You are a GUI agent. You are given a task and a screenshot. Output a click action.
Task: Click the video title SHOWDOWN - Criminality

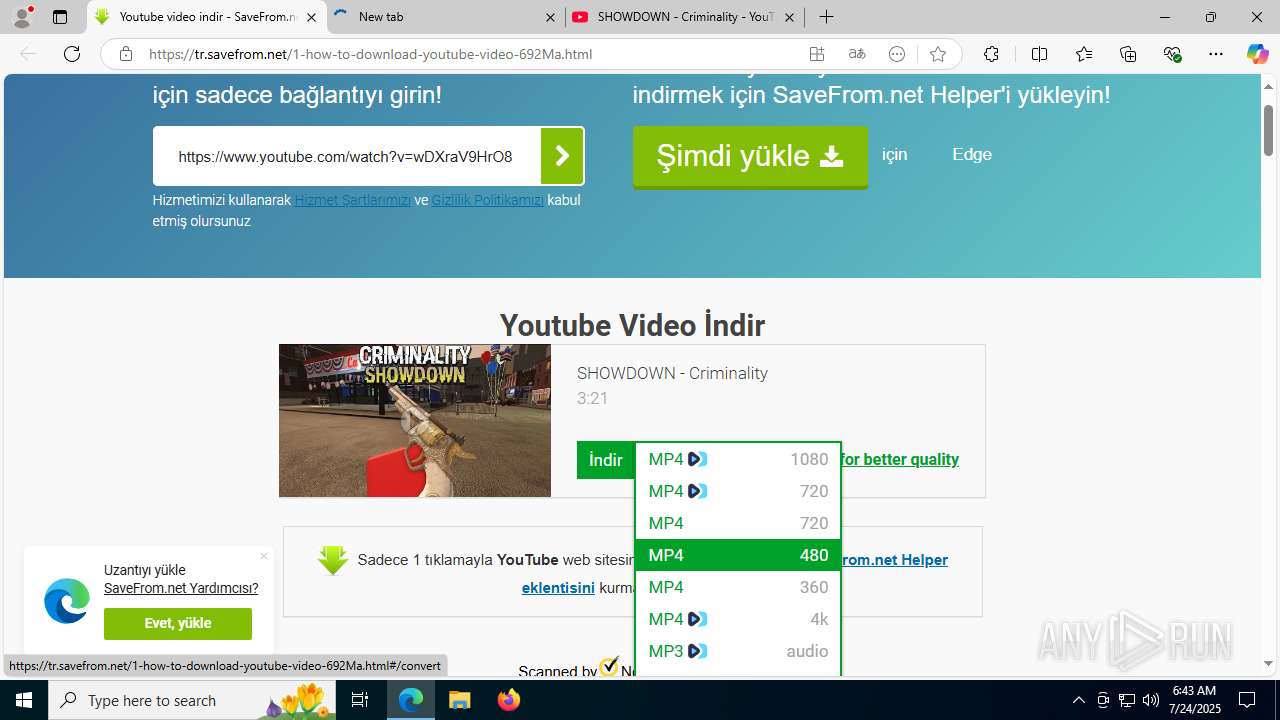click(672, 373)
